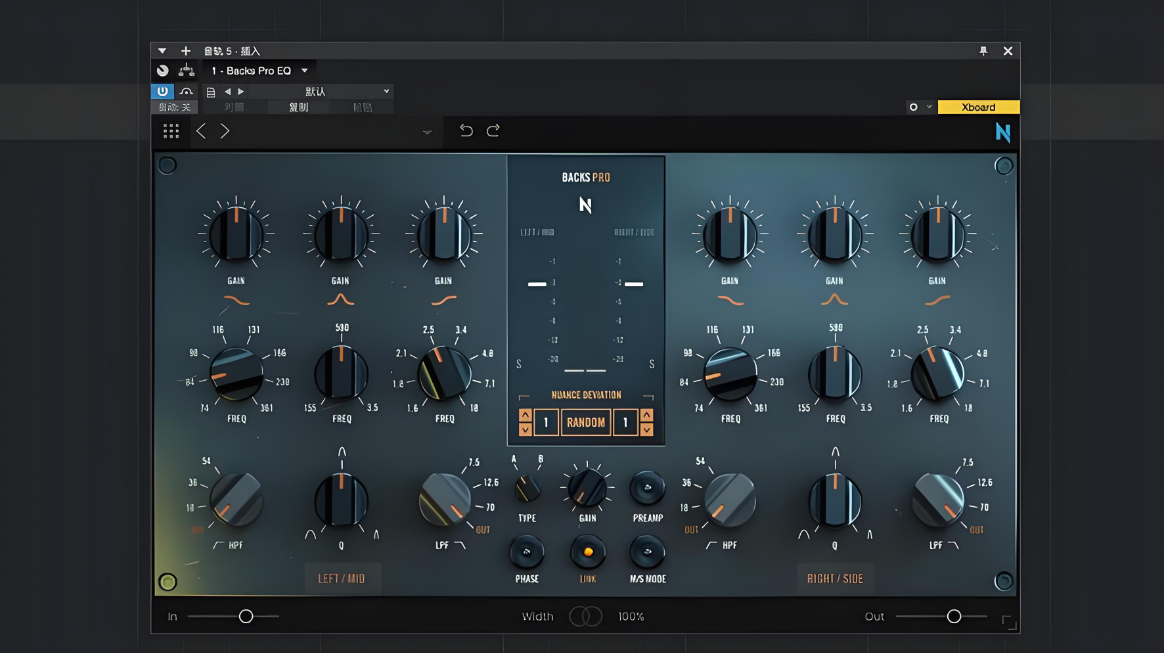Open the '1 - Backs Pro EQ' plugin dropdown

259,70
